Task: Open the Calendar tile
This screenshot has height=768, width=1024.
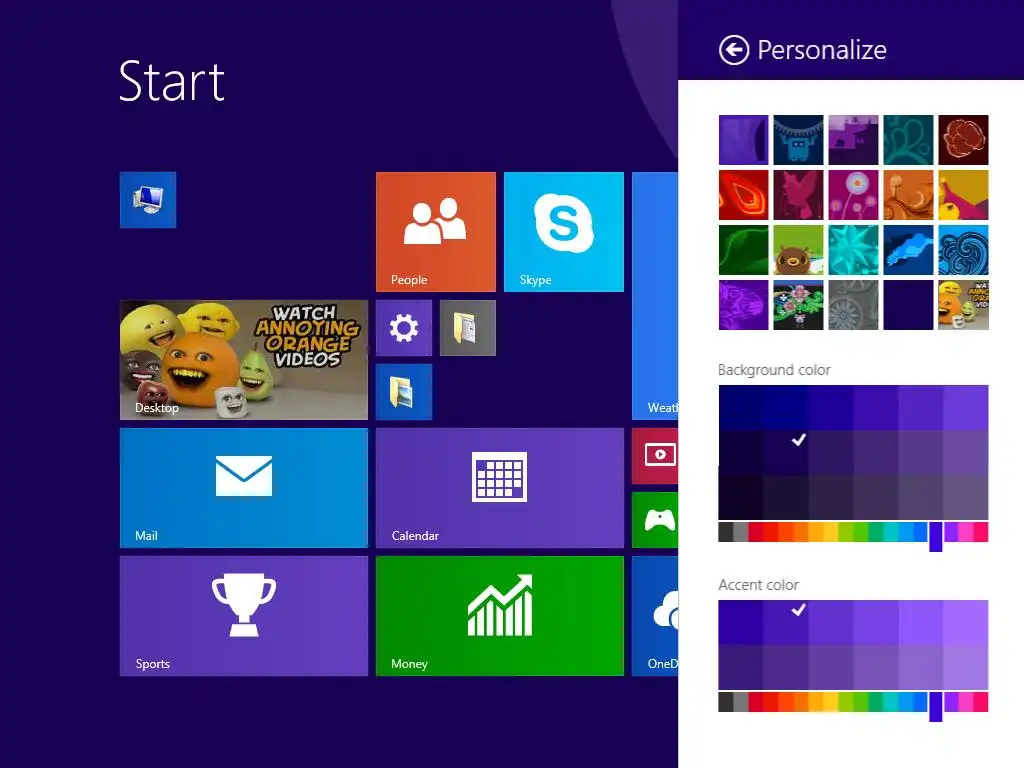Action: click(500, 488)
